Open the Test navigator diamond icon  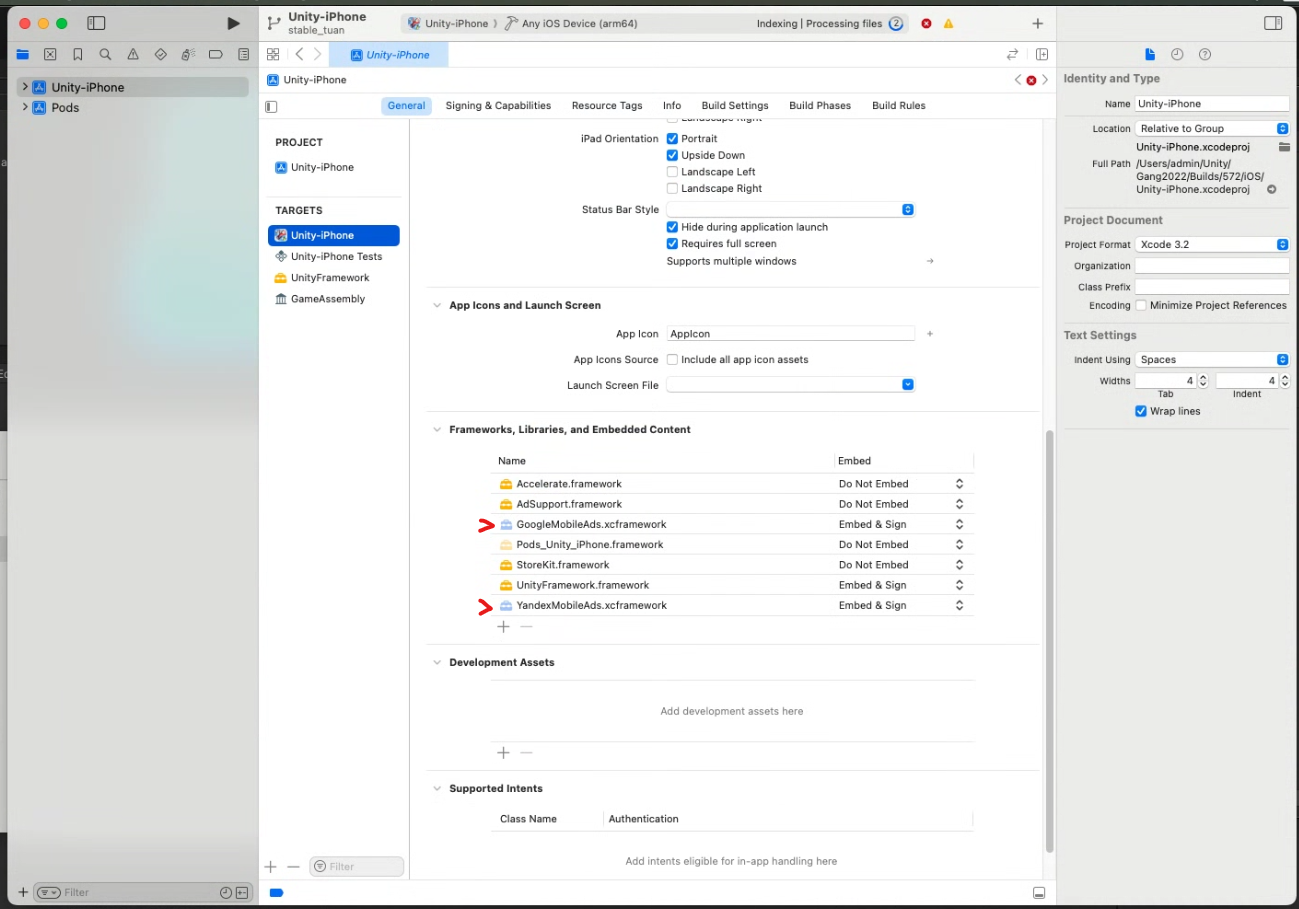point(160,55)
